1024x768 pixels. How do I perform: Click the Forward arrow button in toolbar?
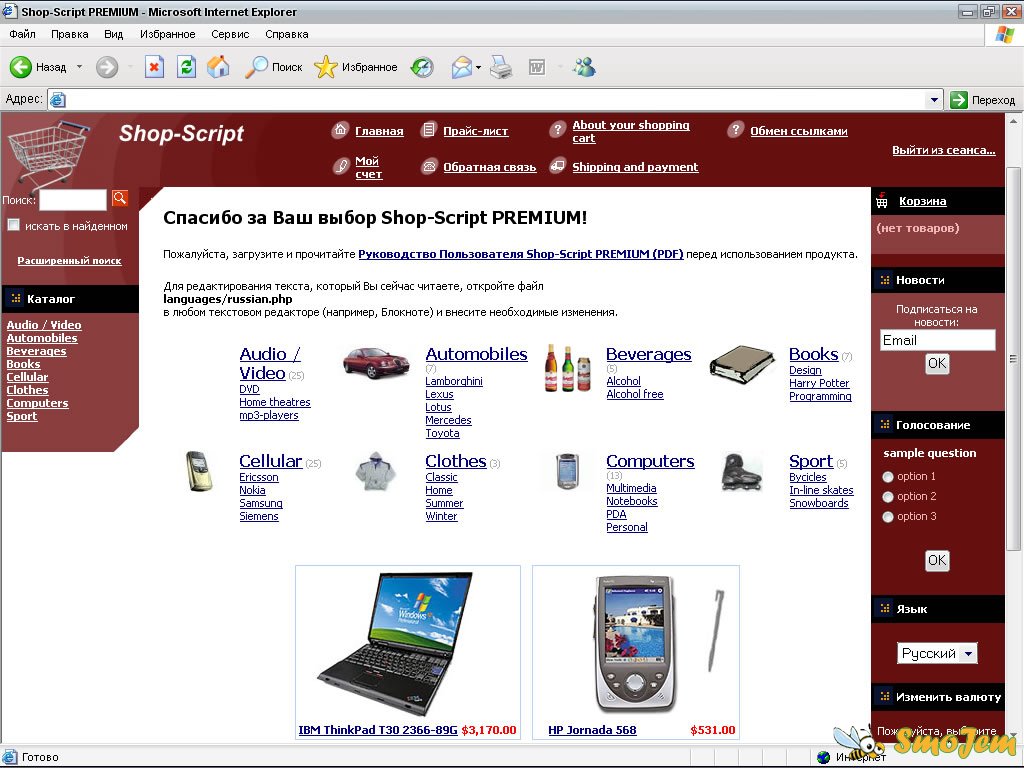point(107,67)
